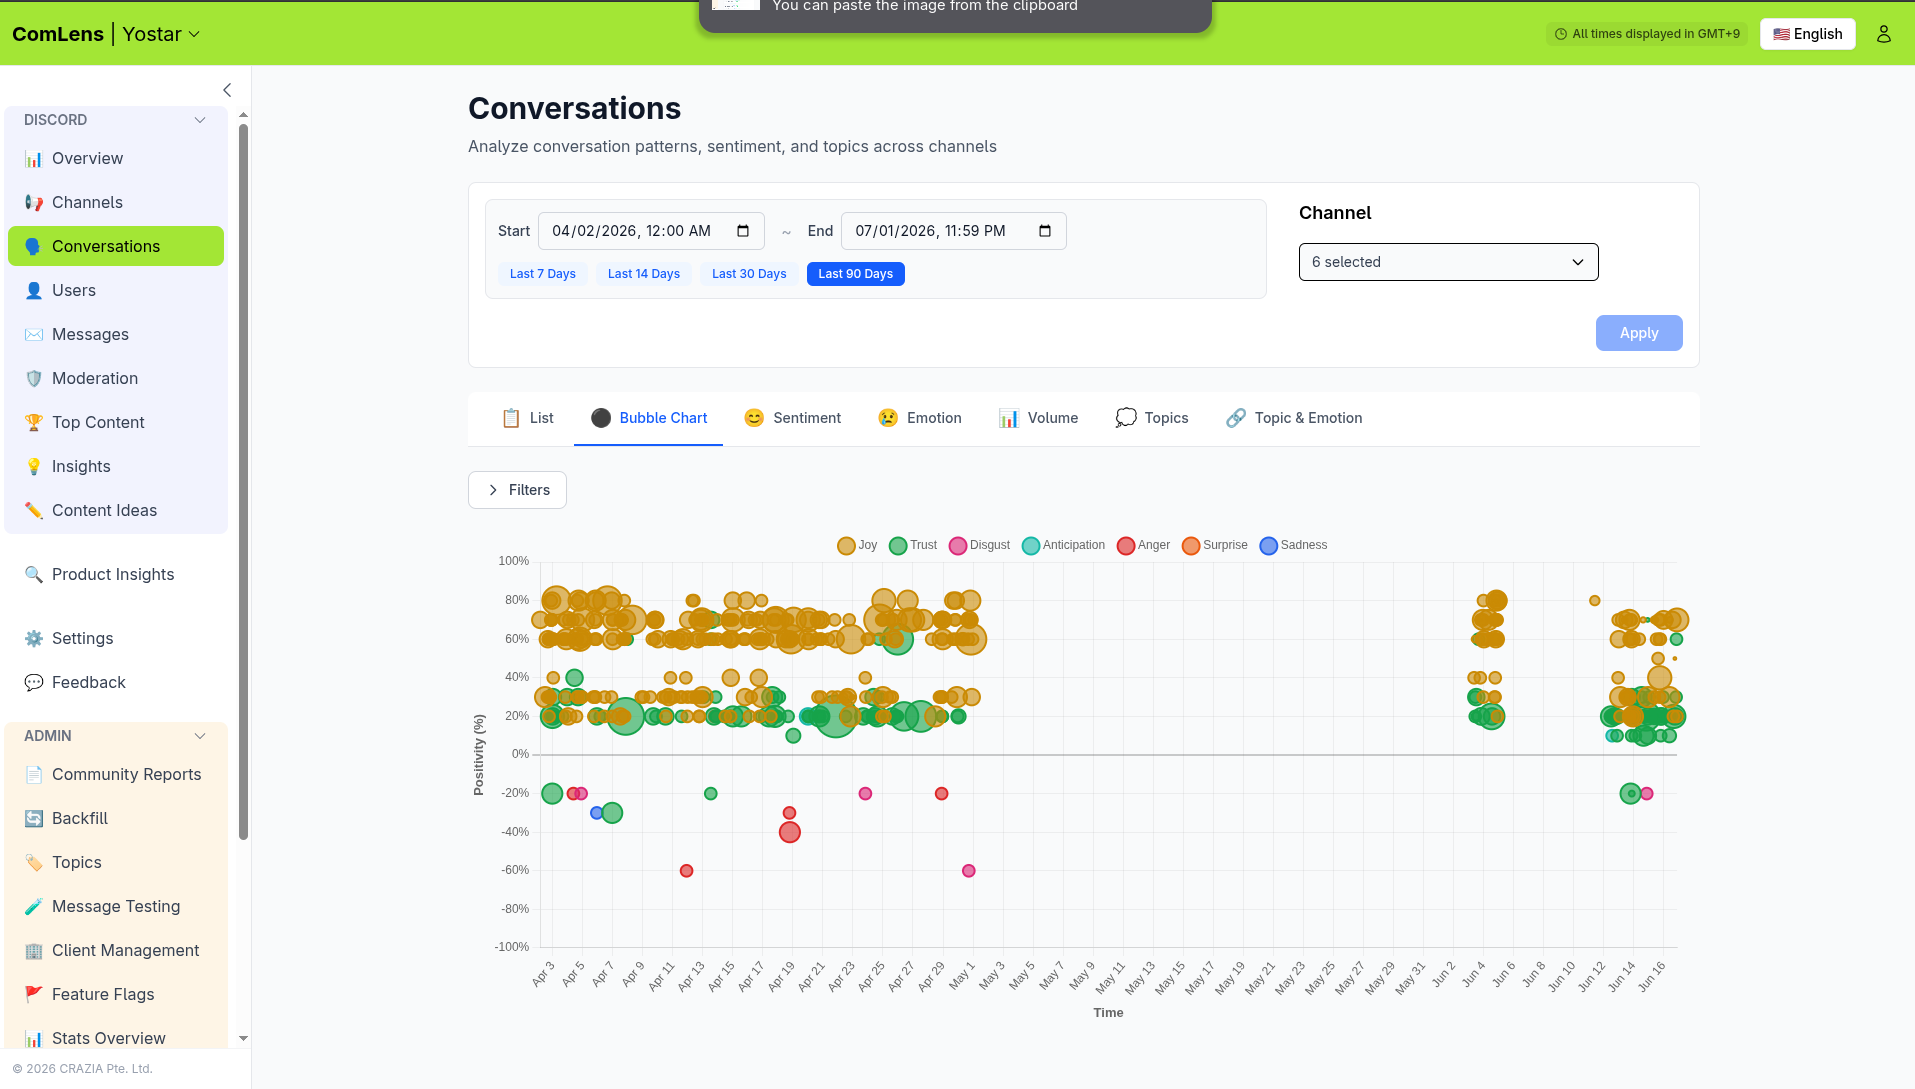1915x1089 pixels.
Task: Open the Product Insights magnifier icon
Action: [34, 574]
